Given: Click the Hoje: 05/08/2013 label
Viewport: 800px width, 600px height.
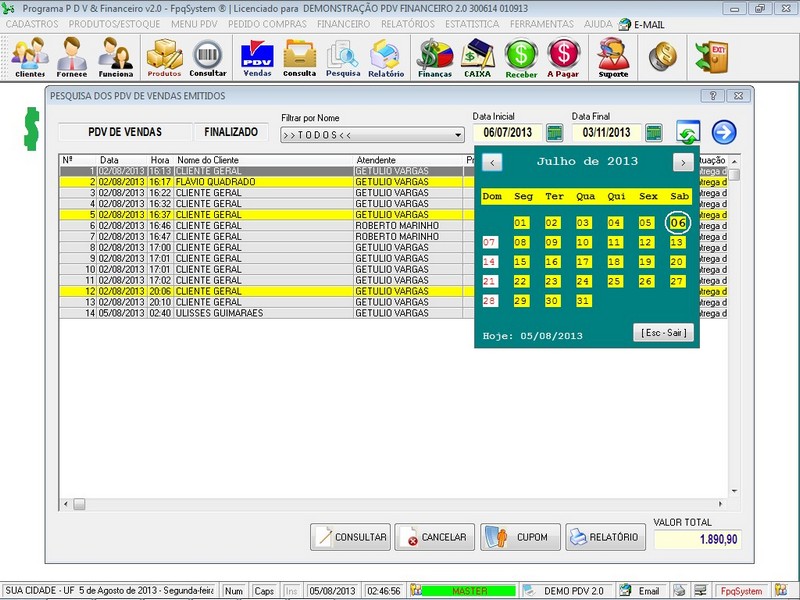Looking at the screenshot, I should [533, 336].
